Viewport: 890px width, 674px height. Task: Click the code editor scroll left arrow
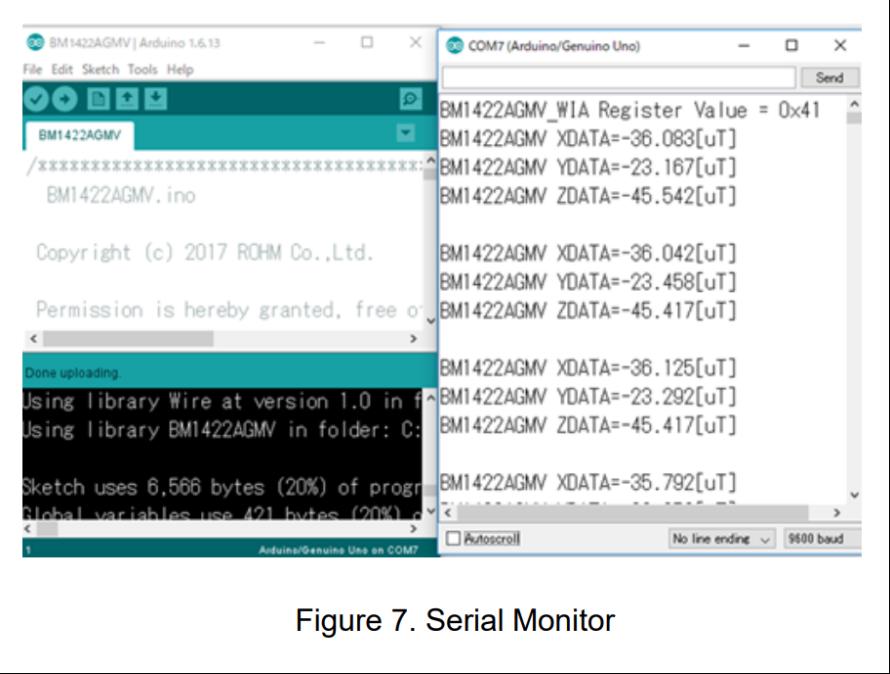33,338
